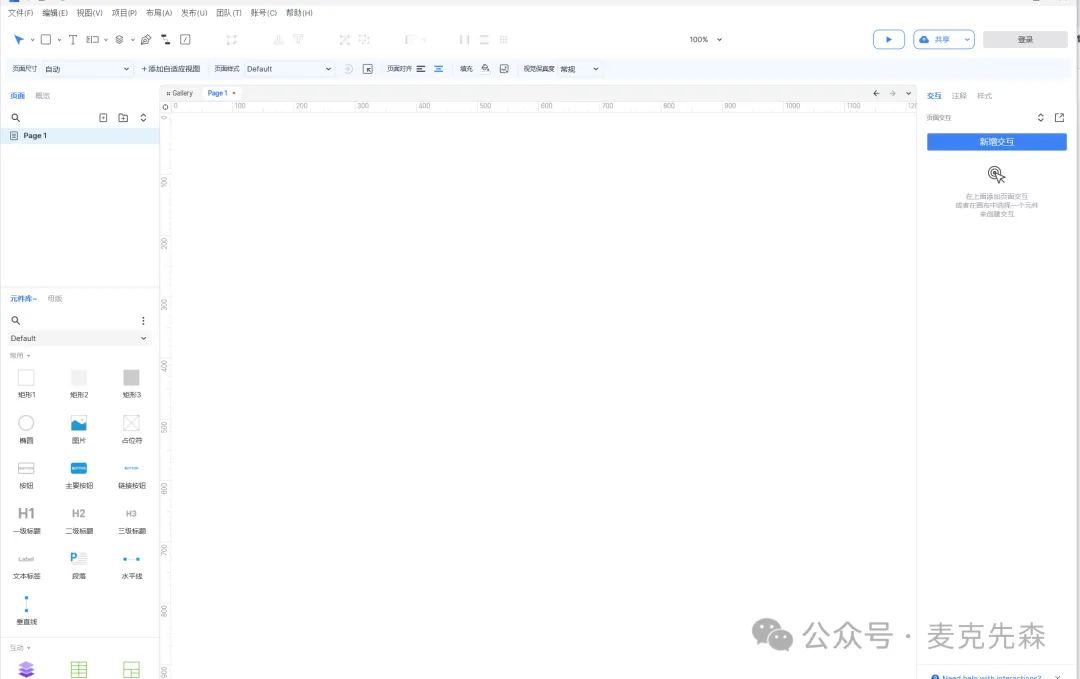Open the 帮助(H) menu
The width and height of the screenshot is (1080, 679).
pos(299,13)
